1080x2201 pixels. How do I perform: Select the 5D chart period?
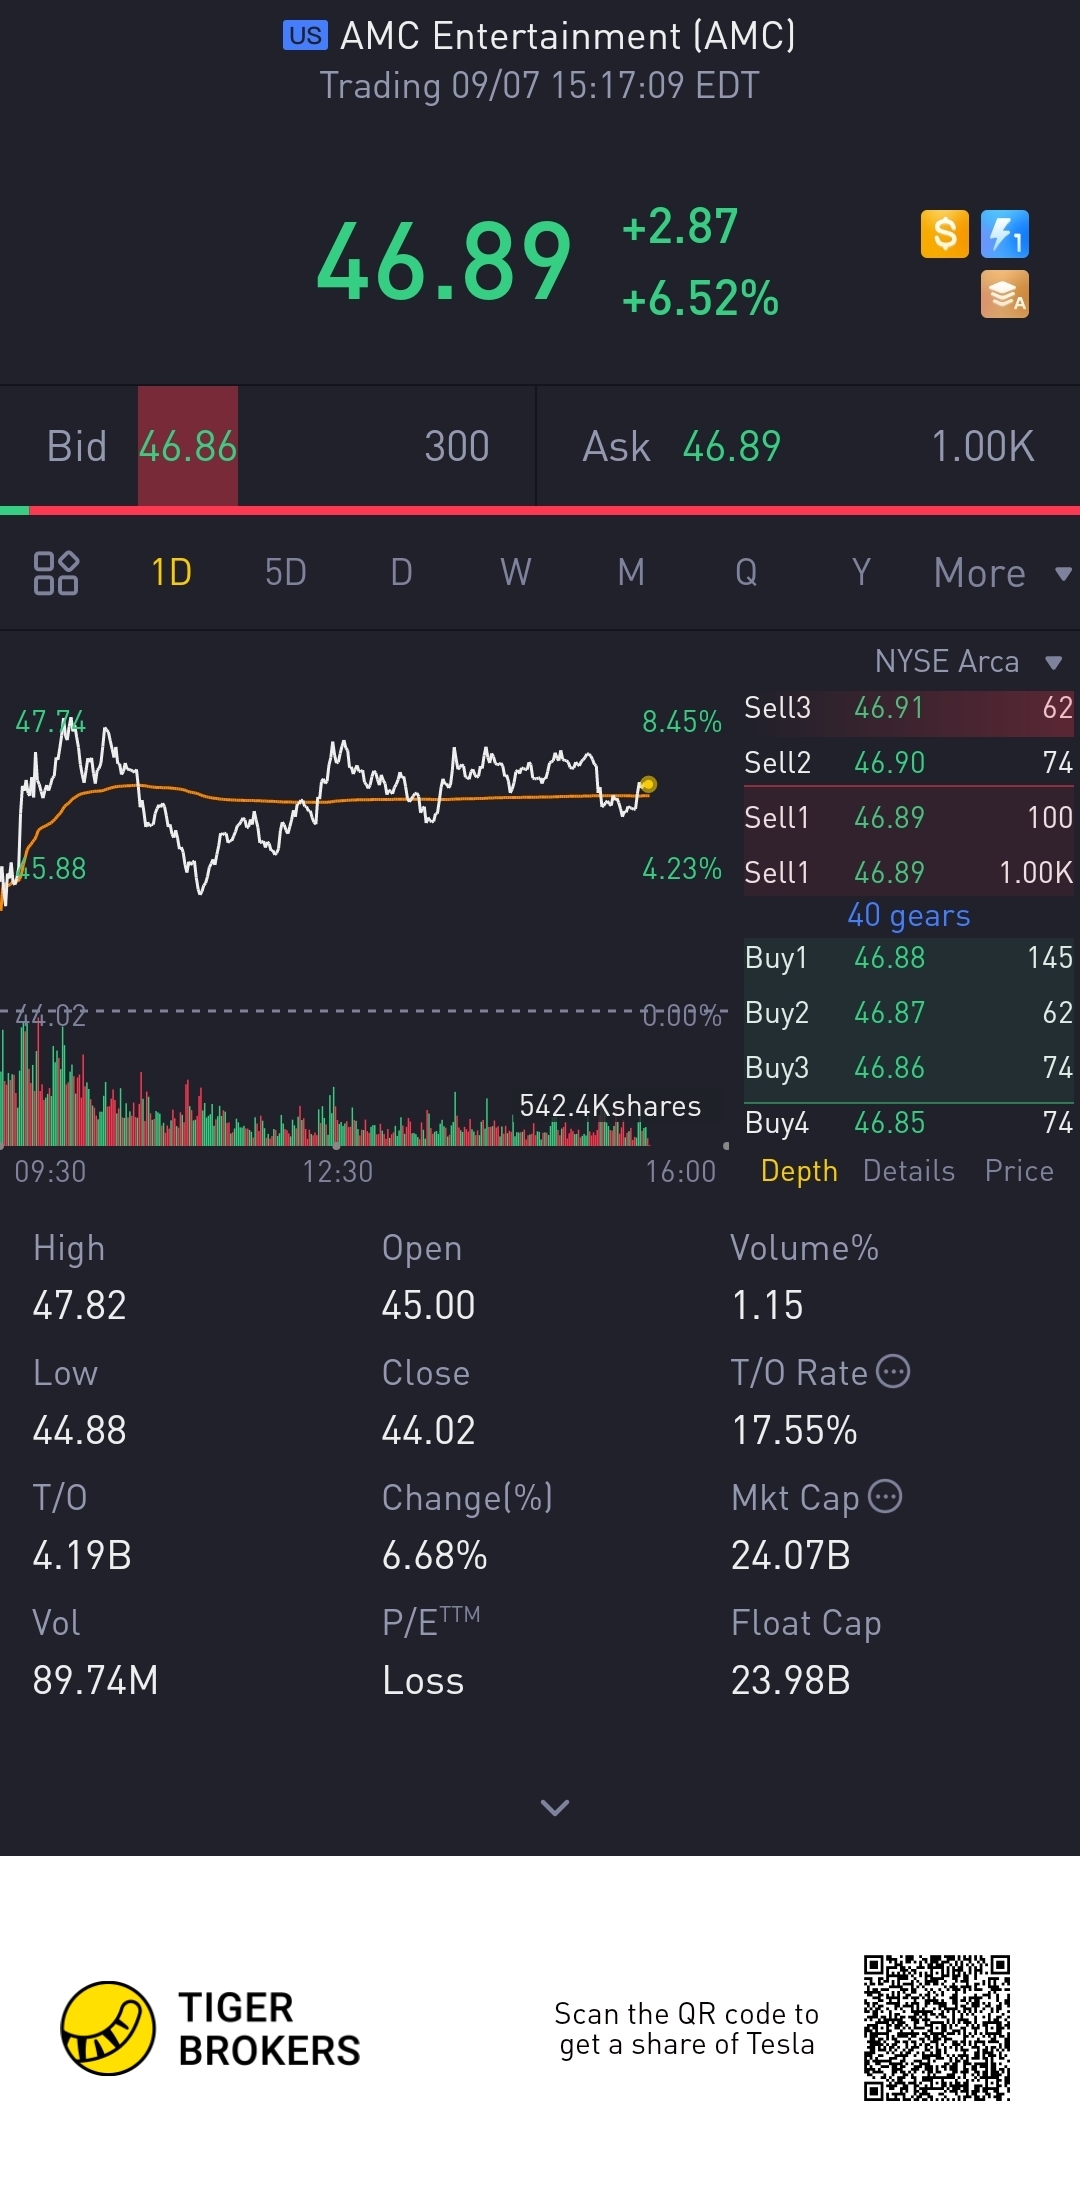click(x=285, y=573)
